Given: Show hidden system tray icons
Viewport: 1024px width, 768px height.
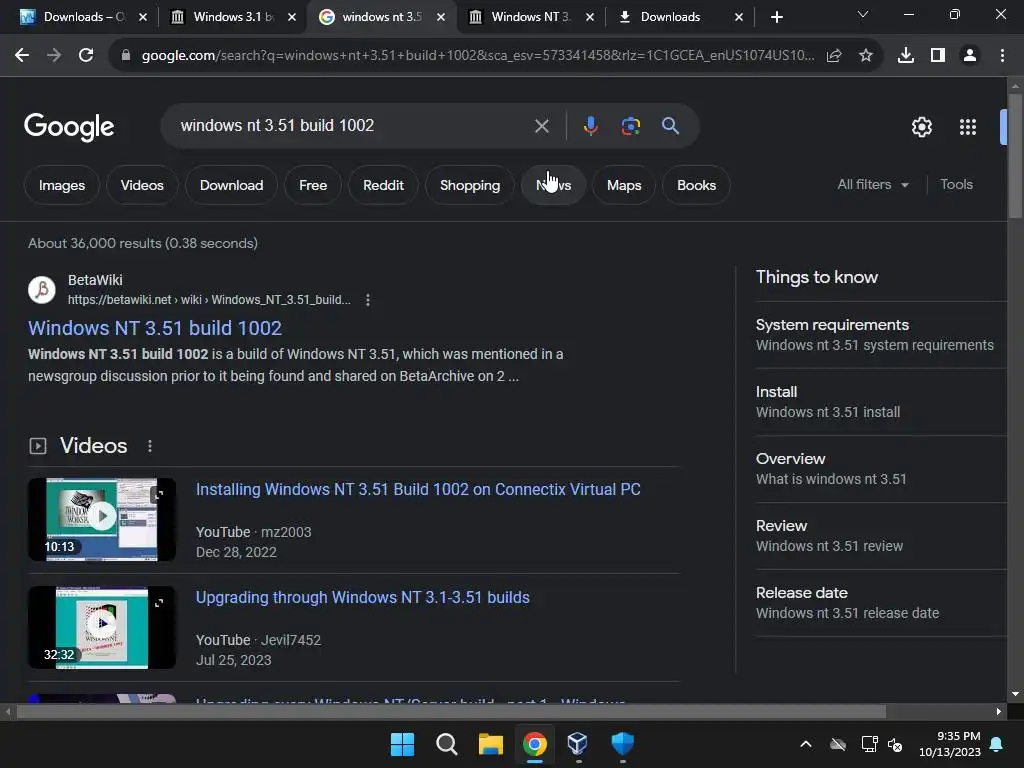Looking at the screenshot, I should coord(806,744).
